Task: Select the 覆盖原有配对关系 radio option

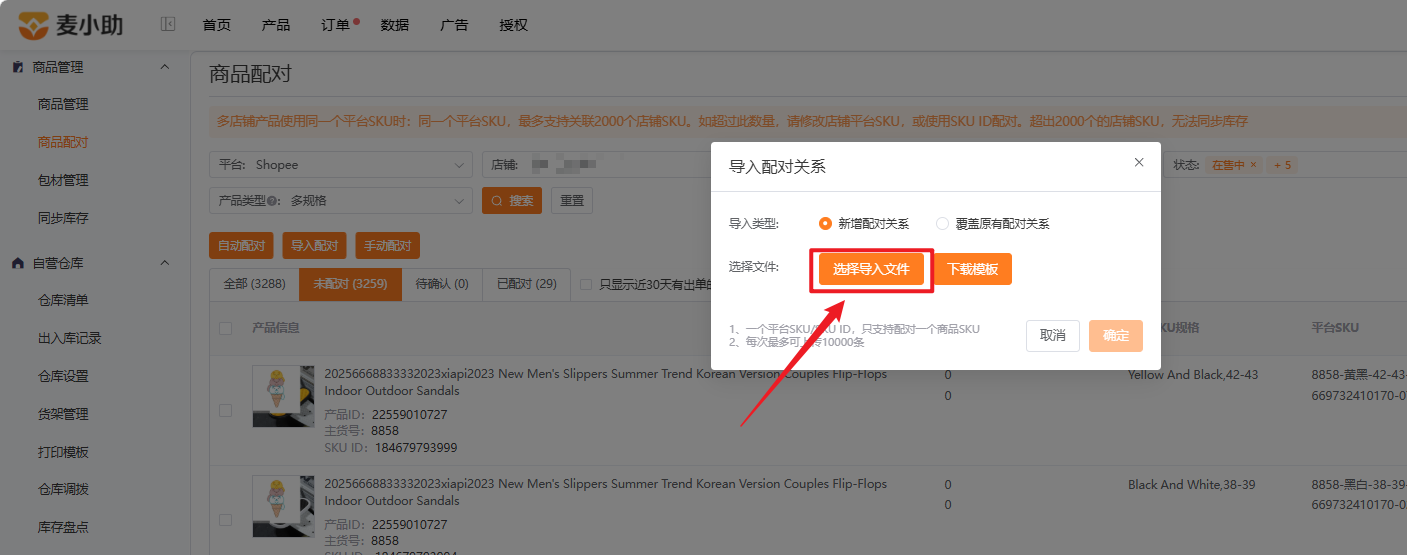Action: pos(942,224)
